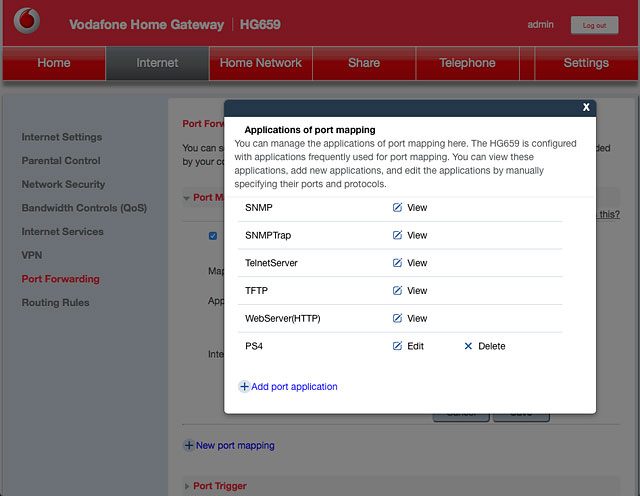640x496 pixels.
Task: Open the Internet tab
Action: (x=157, y=63)
